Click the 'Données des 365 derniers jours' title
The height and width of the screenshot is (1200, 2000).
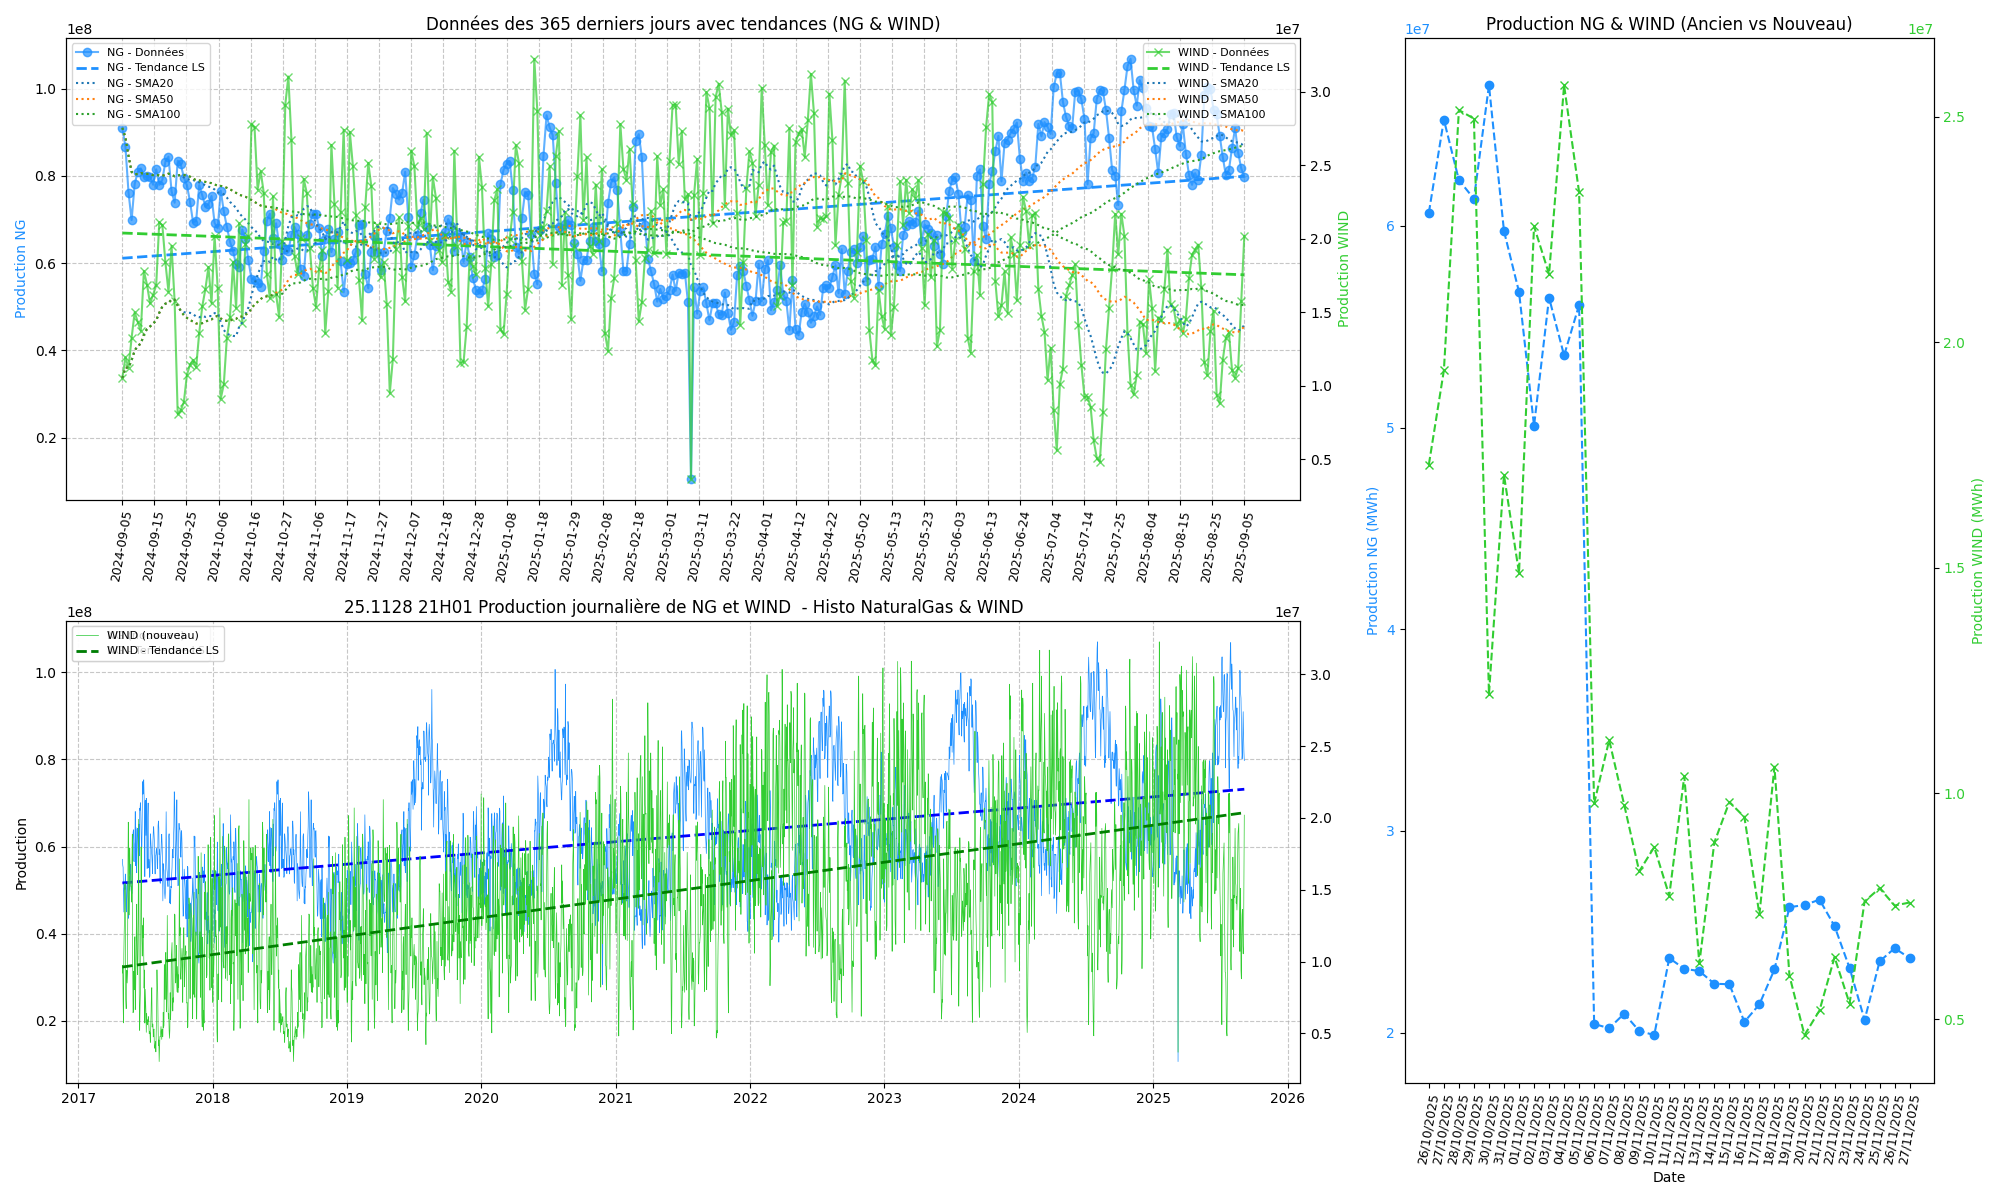pos(683,24)
